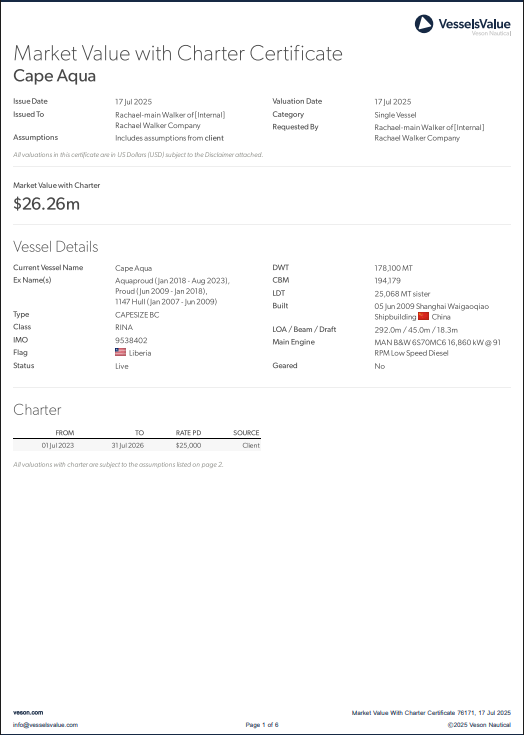Open the veson.com footer link
This screenshot has height=735, width=524.
tap(28, 712)
